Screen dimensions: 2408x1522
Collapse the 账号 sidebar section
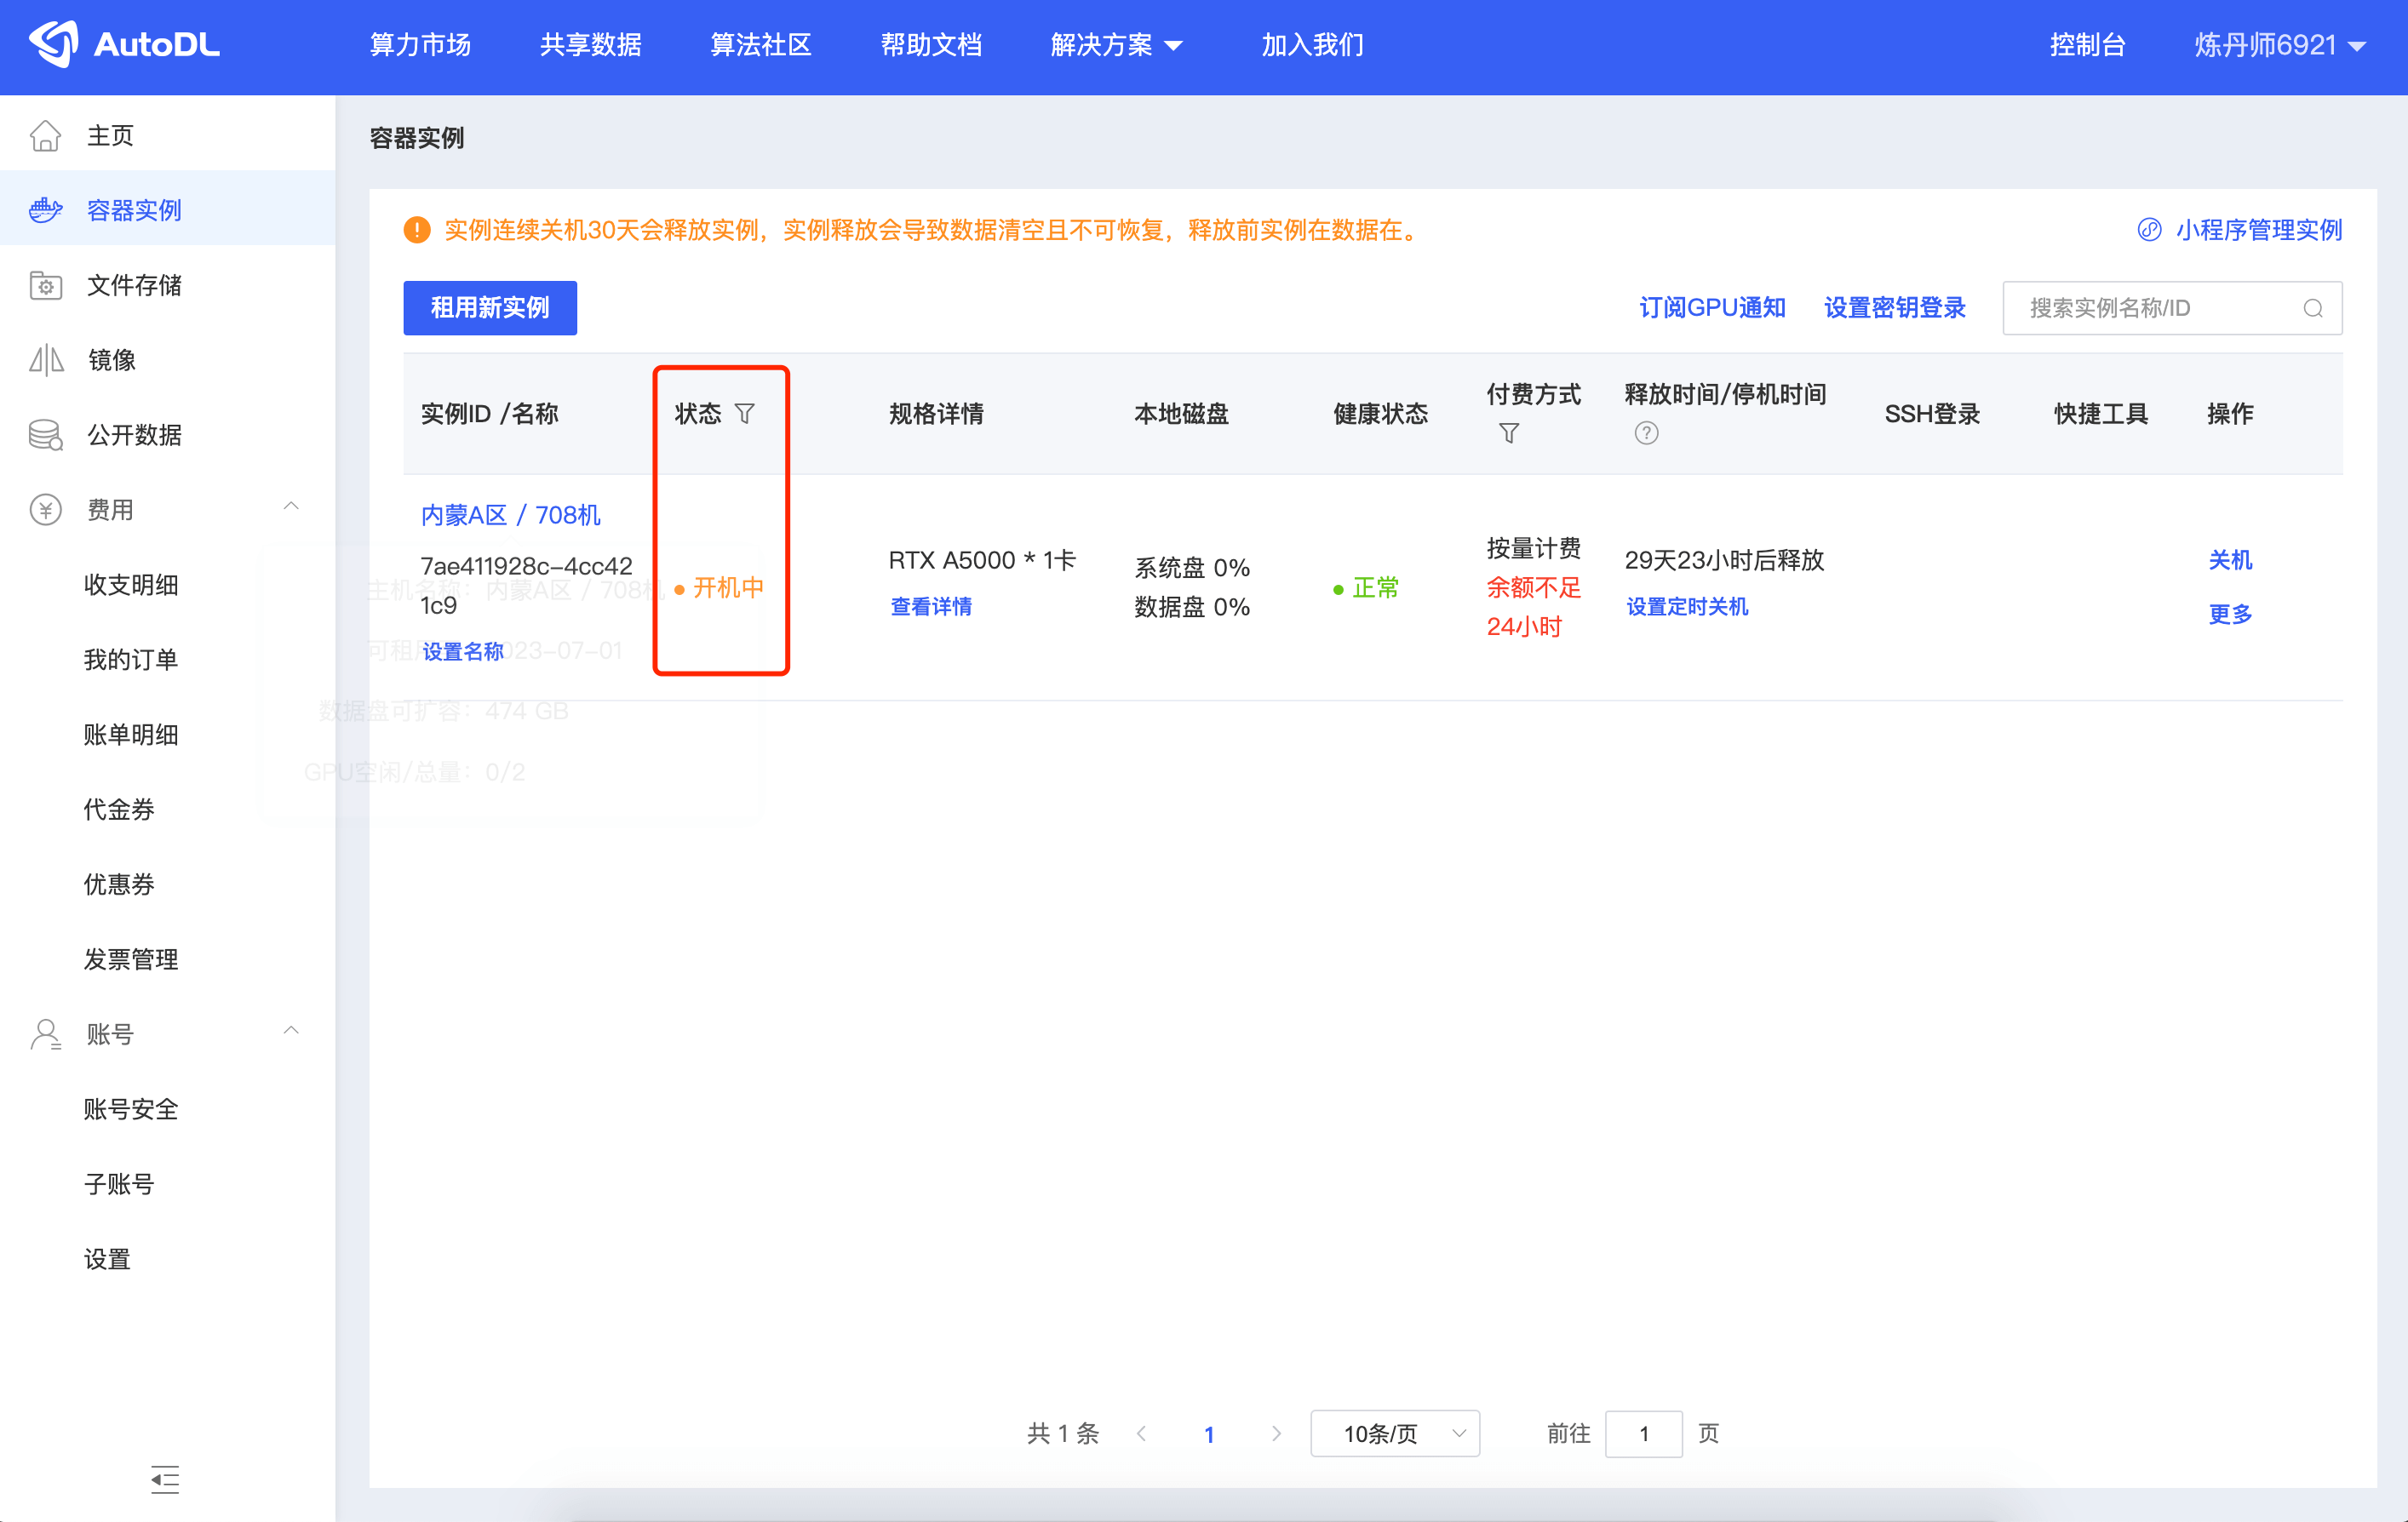tap(291, 1031)
